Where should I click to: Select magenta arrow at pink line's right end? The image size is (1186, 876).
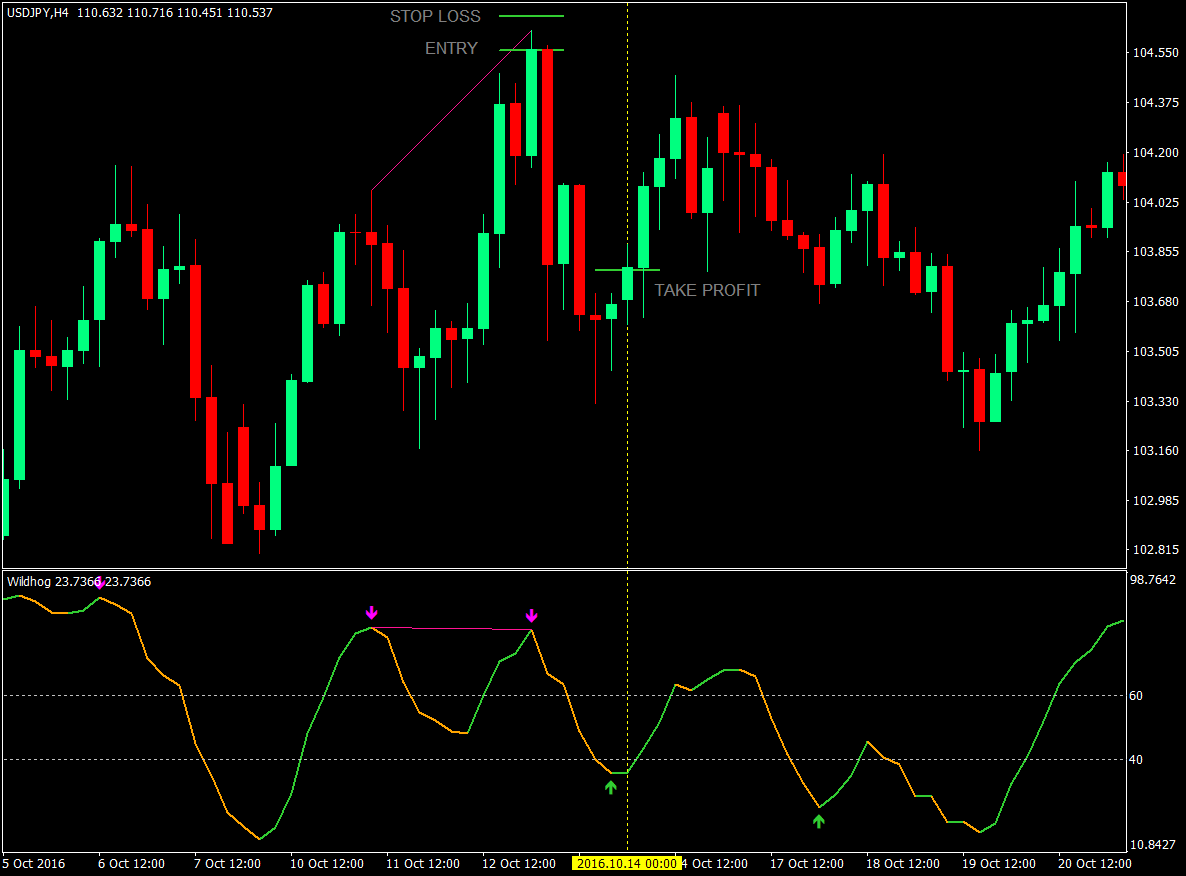click(531, 615)
